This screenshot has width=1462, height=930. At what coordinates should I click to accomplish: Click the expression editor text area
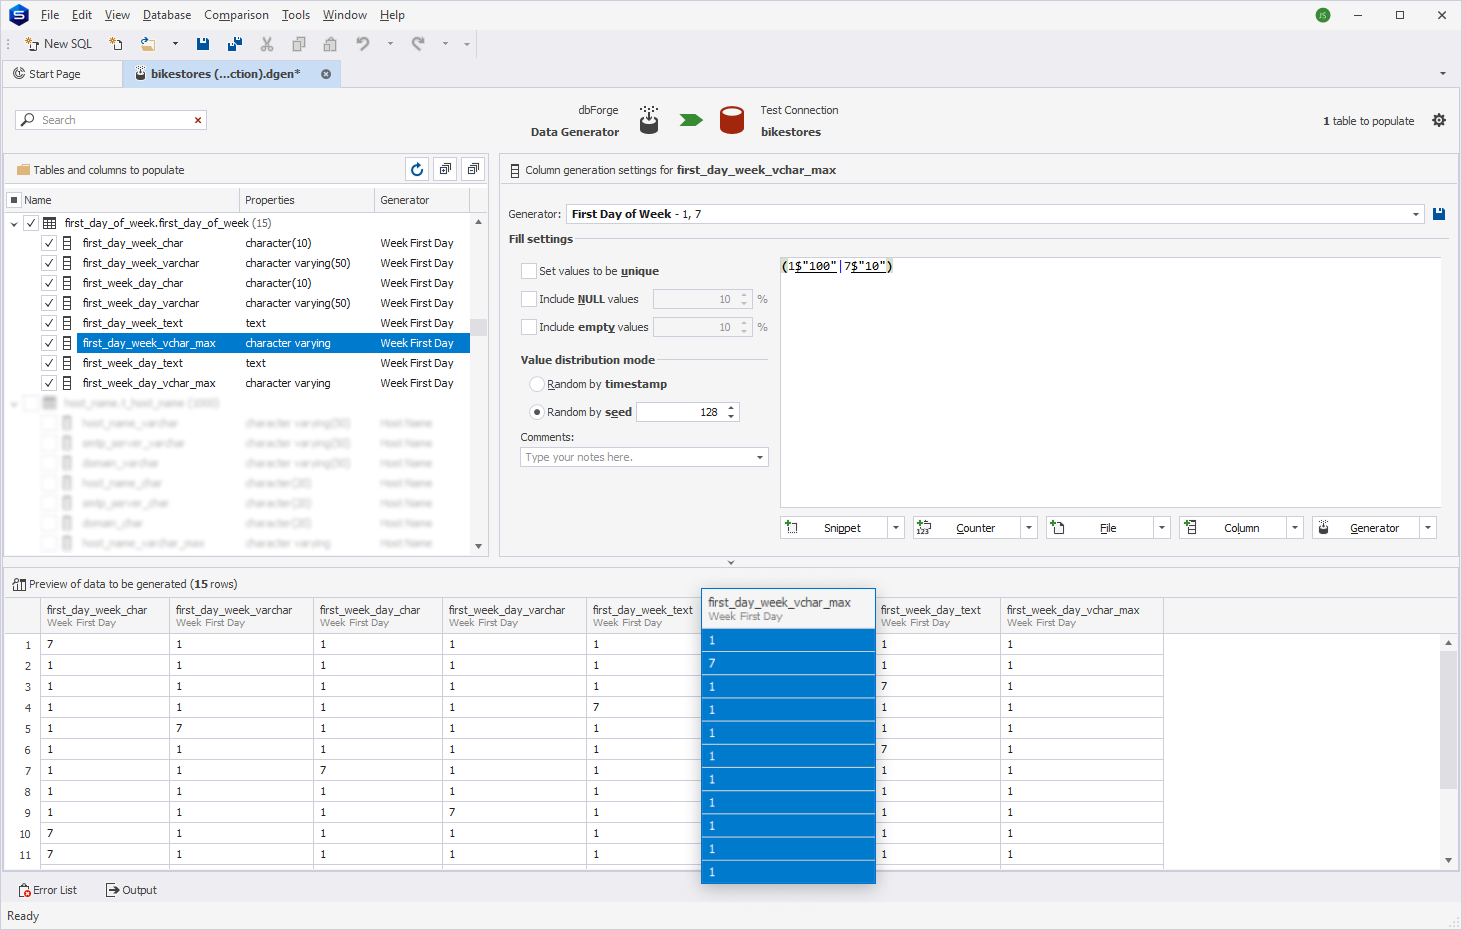(x=1110, y=382)
